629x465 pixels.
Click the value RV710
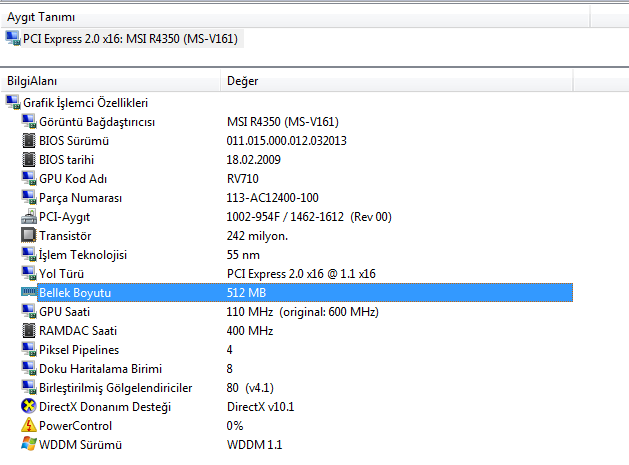pos(243,179)
